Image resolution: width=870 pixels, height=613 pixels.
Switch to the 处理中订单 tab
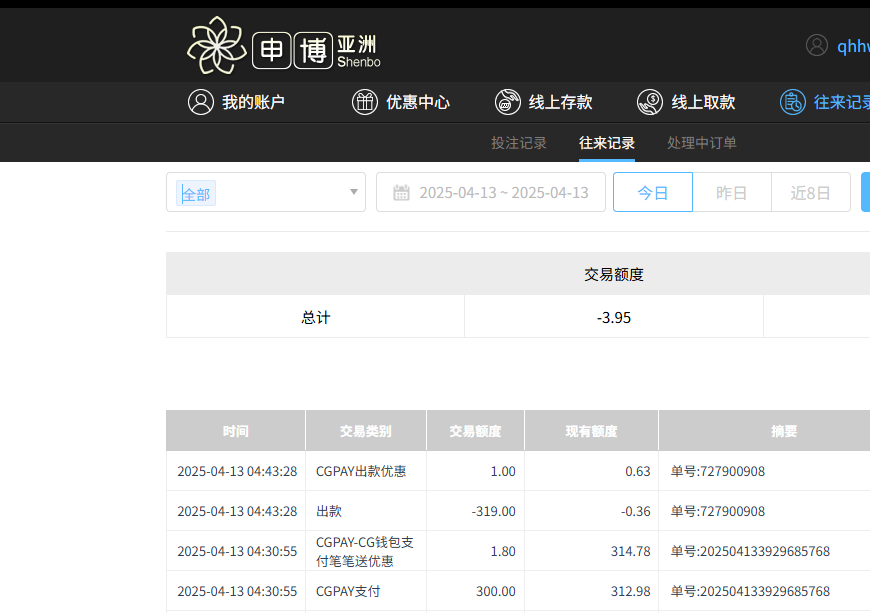701,142
